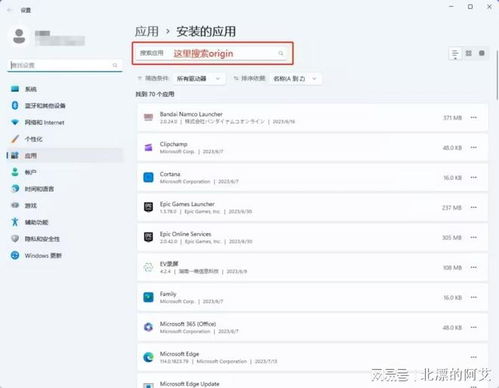Open more options for Microsoft Edge
Image resolution: width=499 pixels, height=388 pixels.
[474, 357]
